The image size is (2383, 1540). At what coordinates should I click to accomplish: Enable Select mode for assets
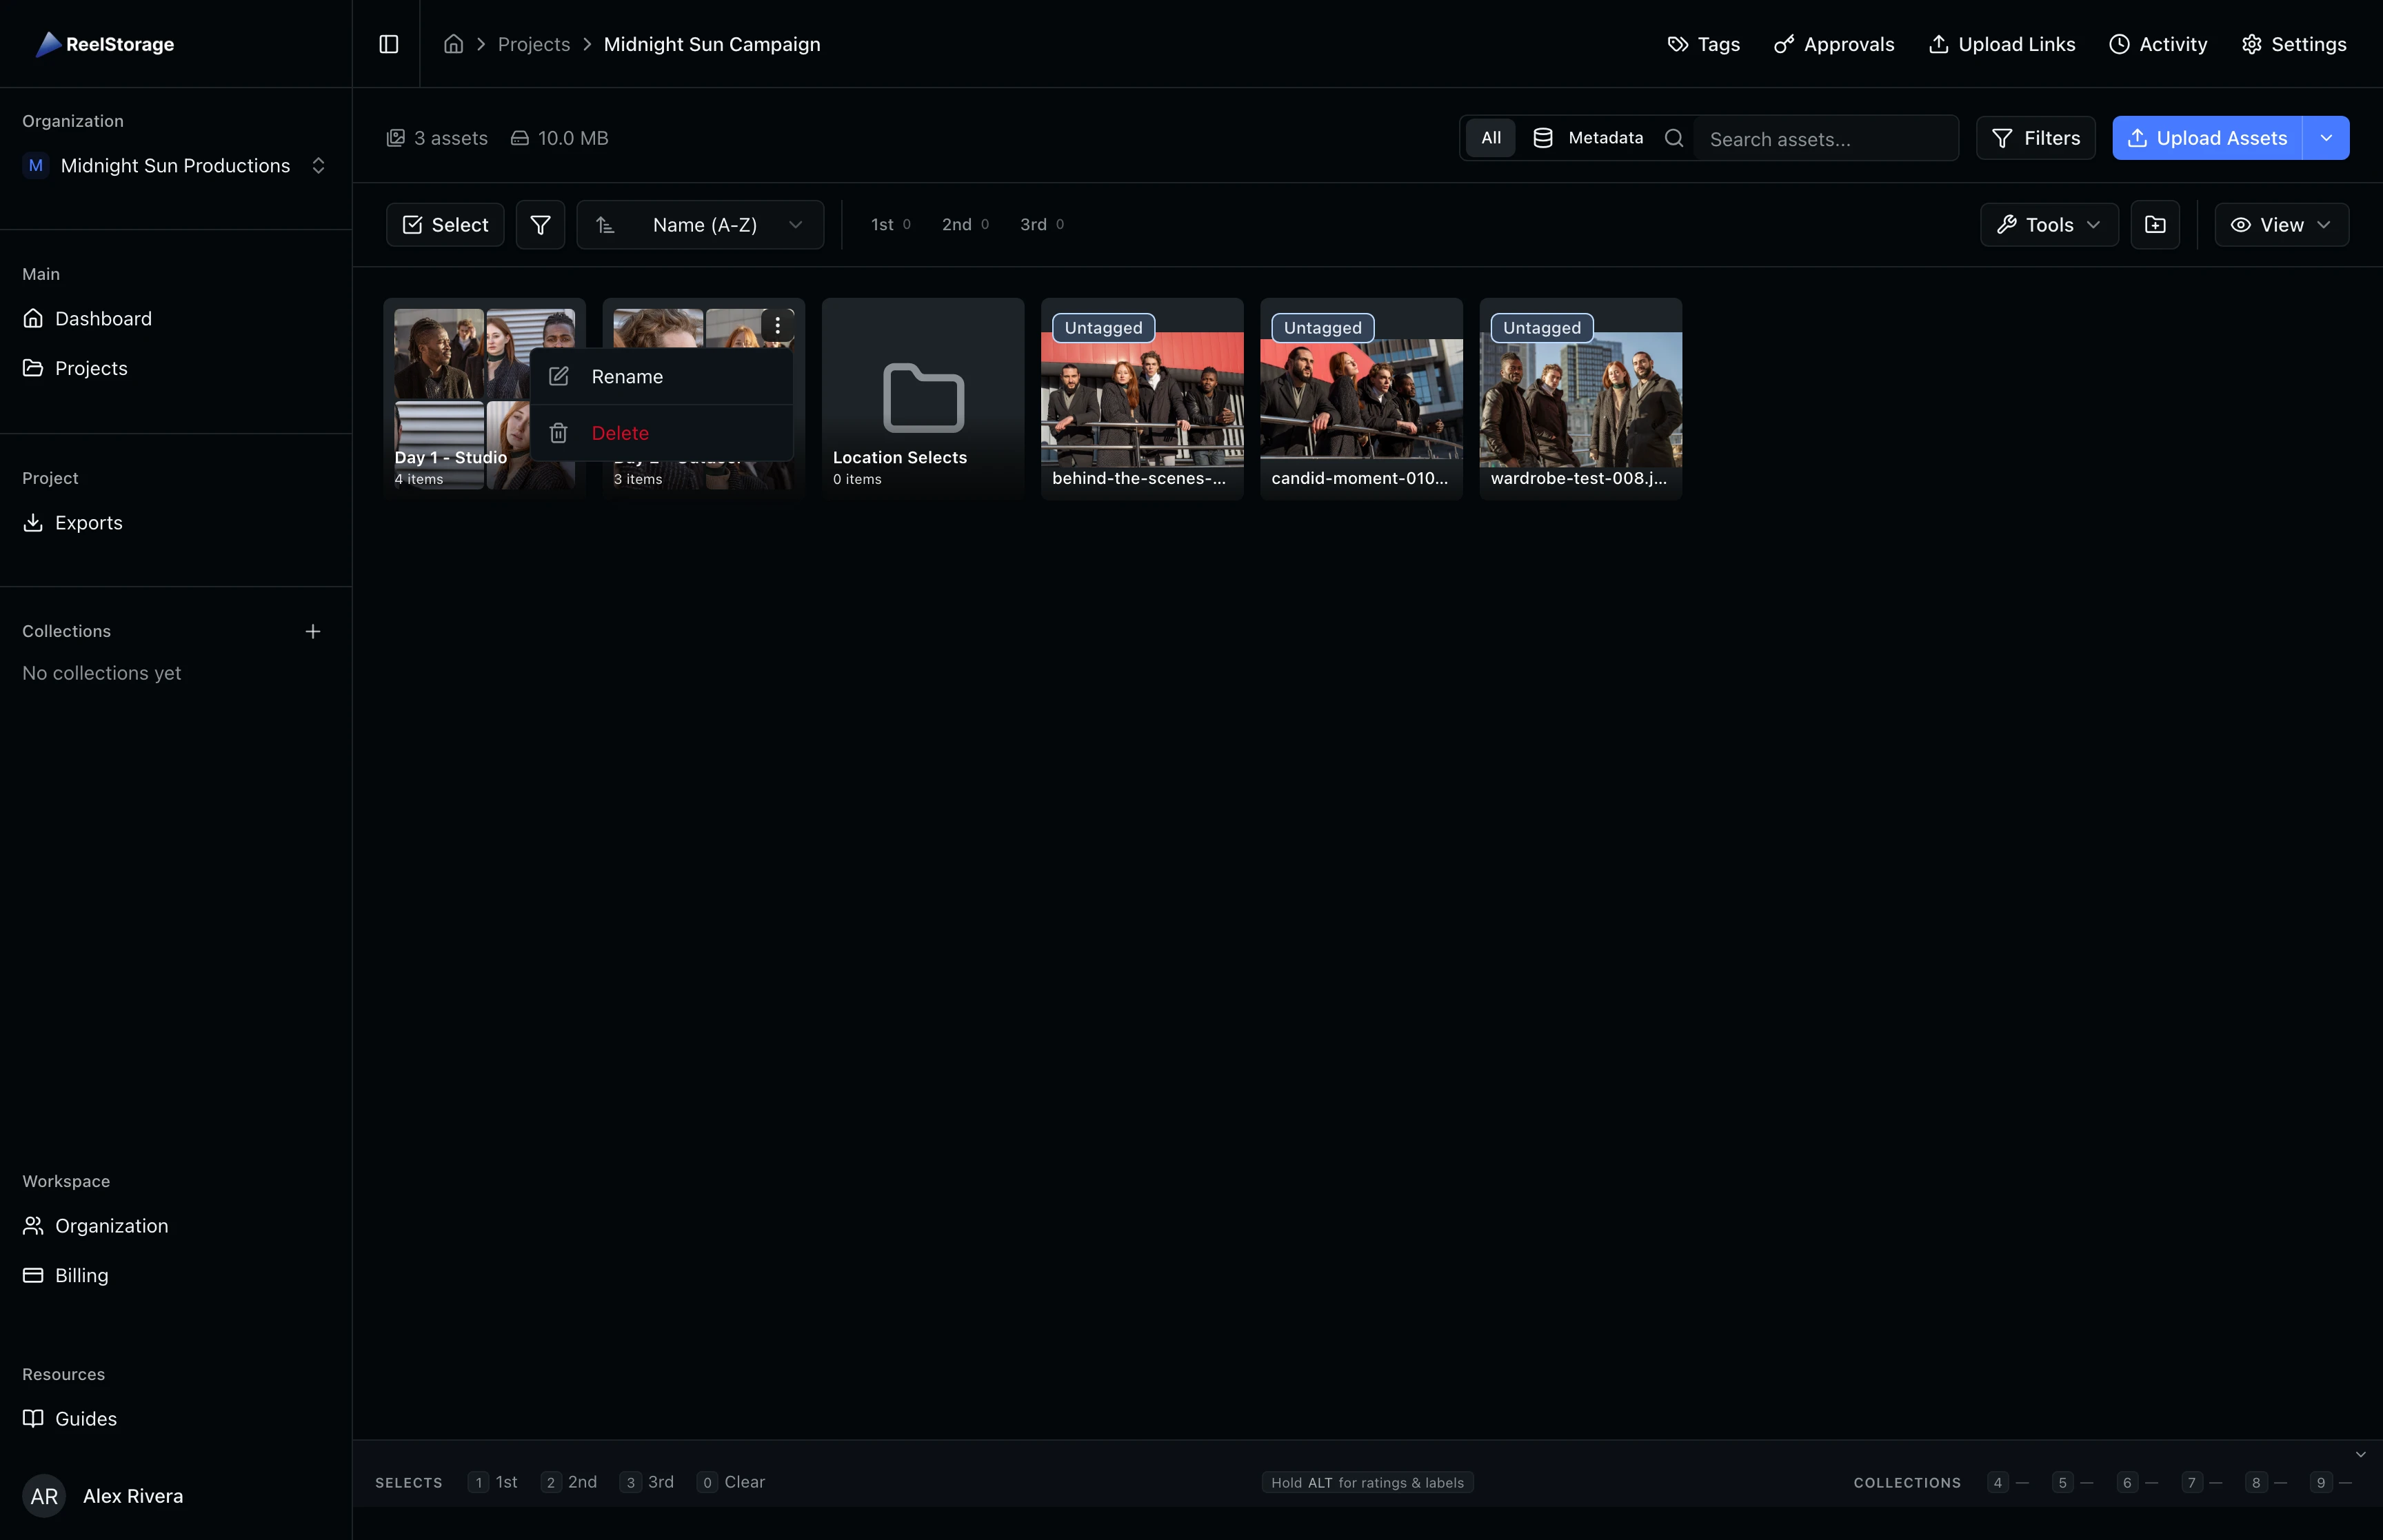click(x=444, y=224)
